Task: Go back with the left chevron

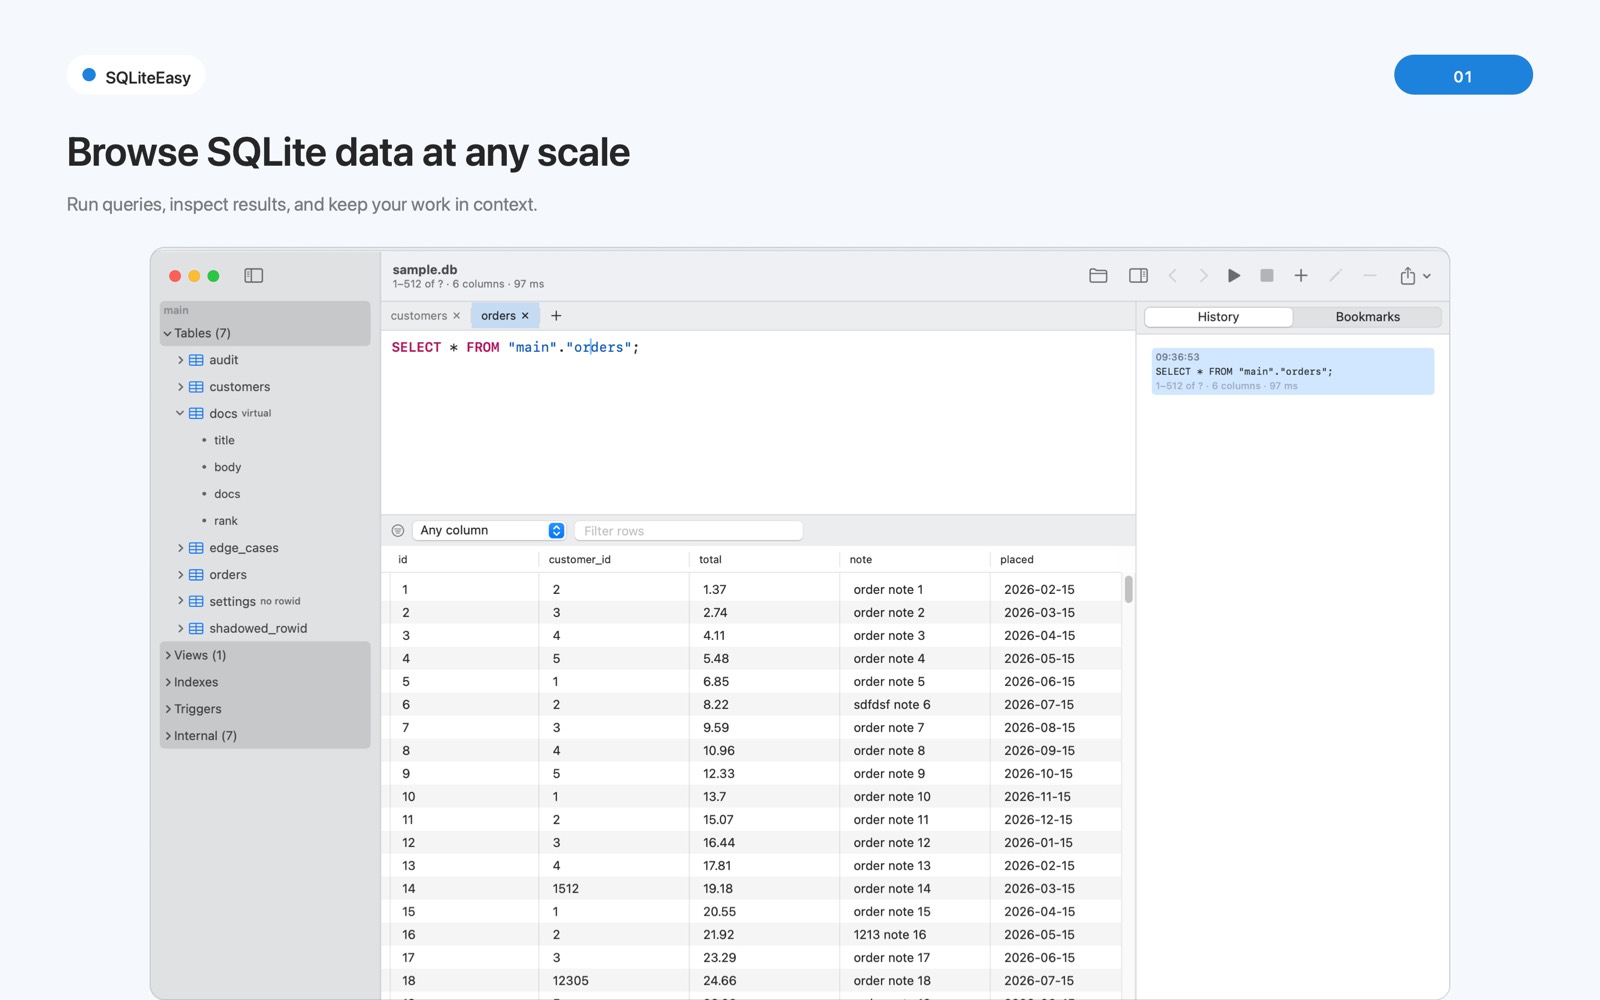Action: (1172, 276)
